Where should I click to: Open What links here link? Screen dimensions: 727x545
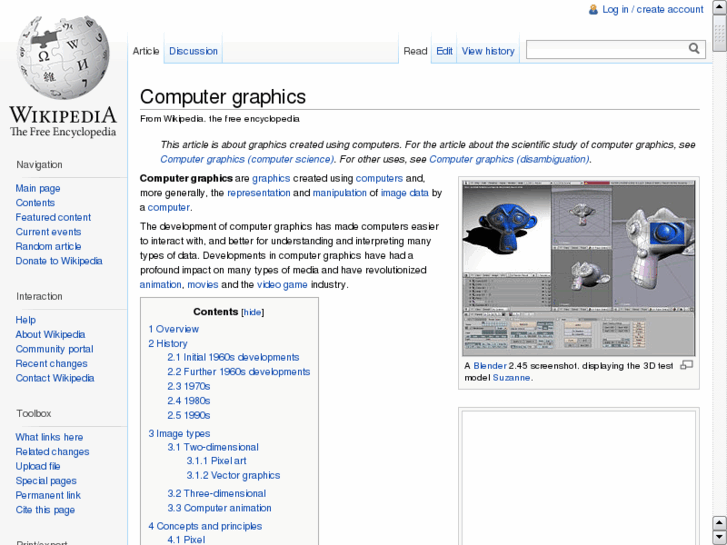coord(49,437)
